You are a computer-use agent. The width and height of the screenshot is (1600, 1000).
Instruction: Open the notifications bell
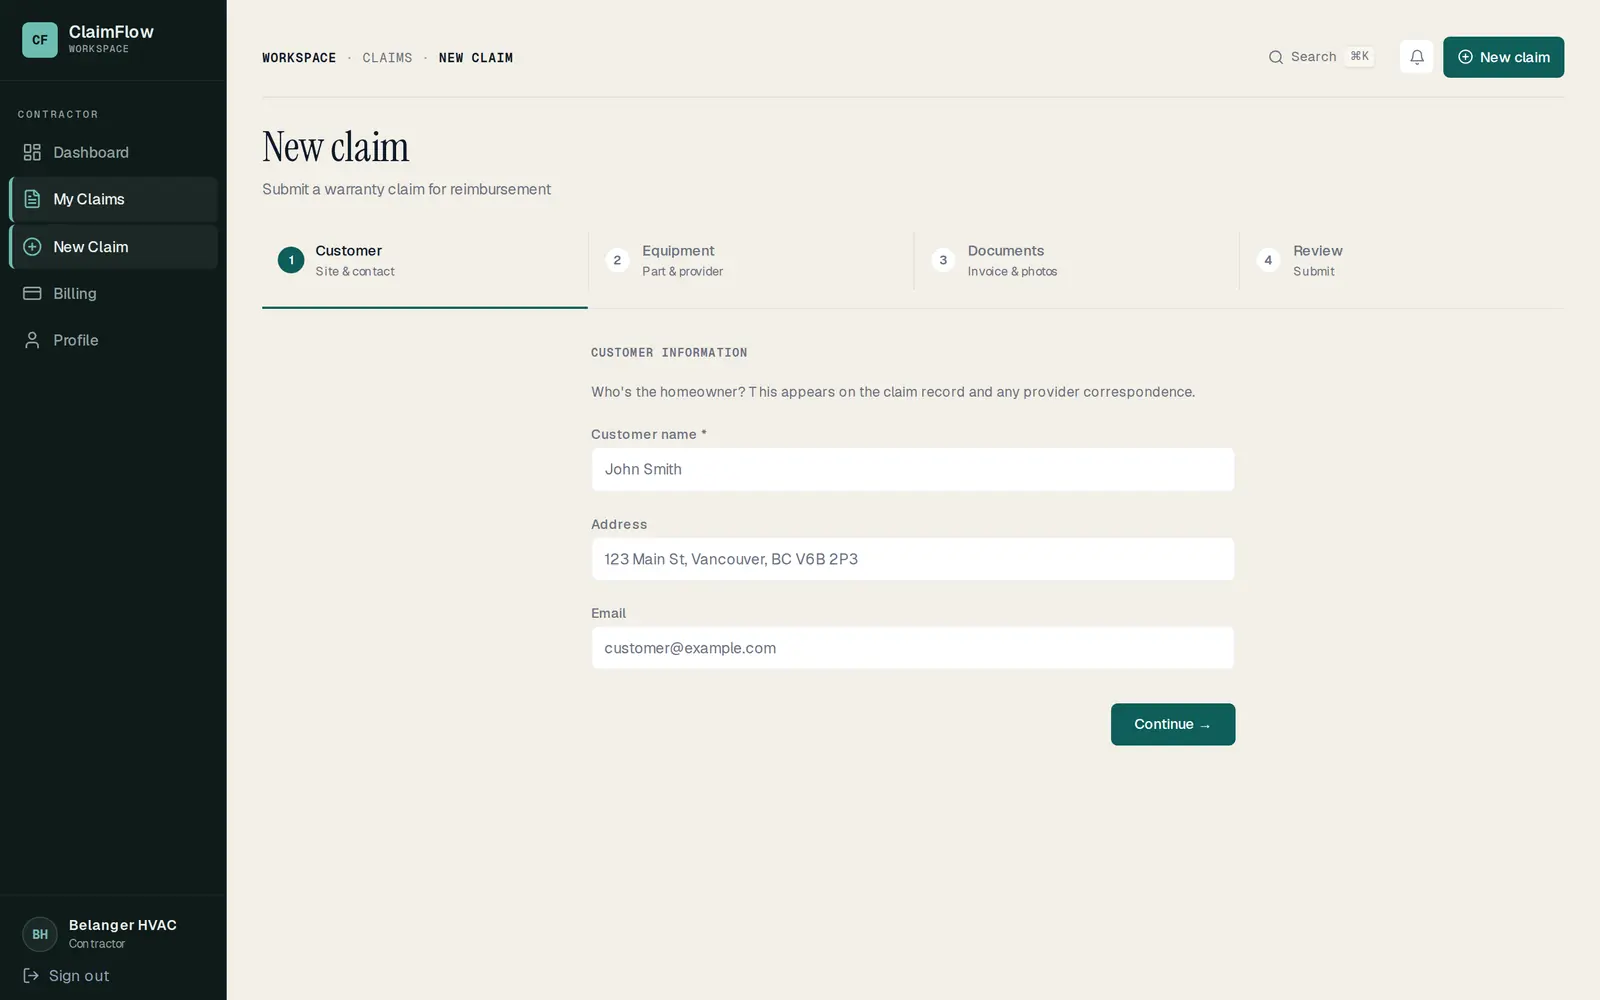coord(1416,57)
